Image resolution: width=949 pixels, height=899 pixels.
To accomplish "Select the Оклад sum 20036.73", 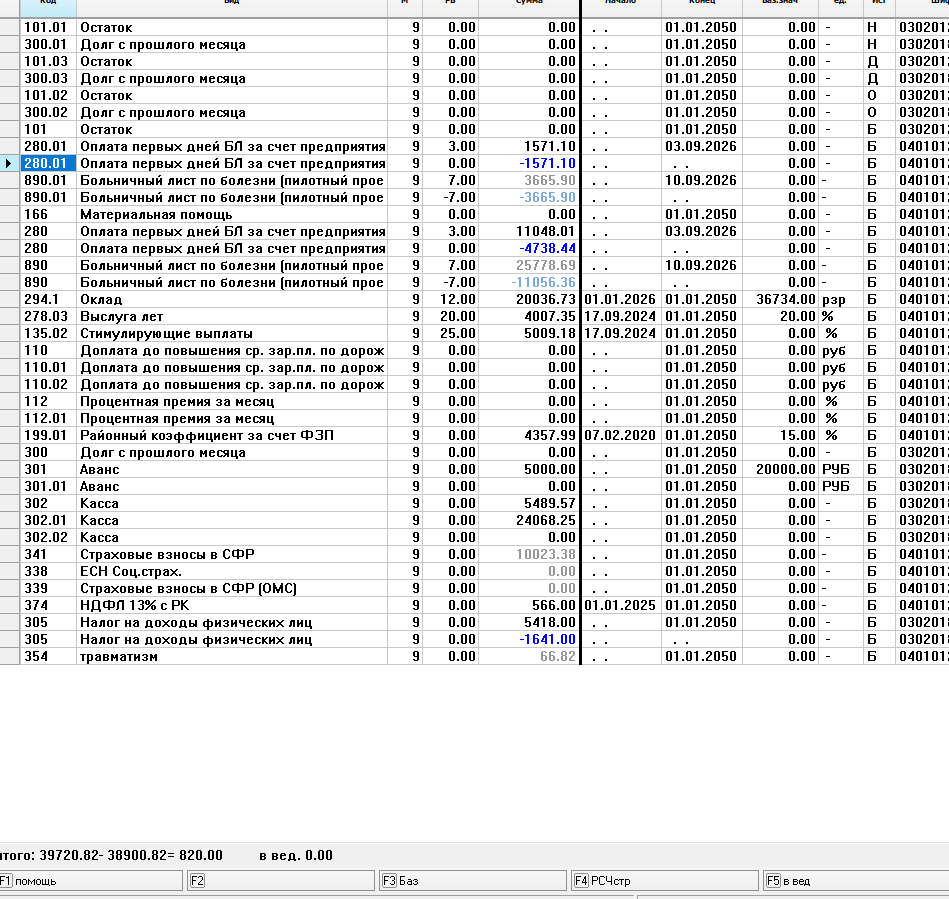I will pyautogui.click(x=546, y=299).
